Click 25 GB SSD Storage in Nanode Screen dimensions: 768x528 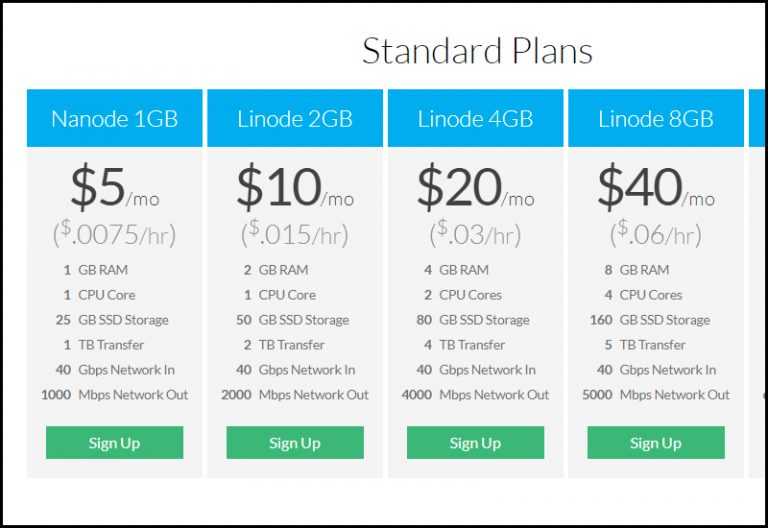tap(112, 320)
